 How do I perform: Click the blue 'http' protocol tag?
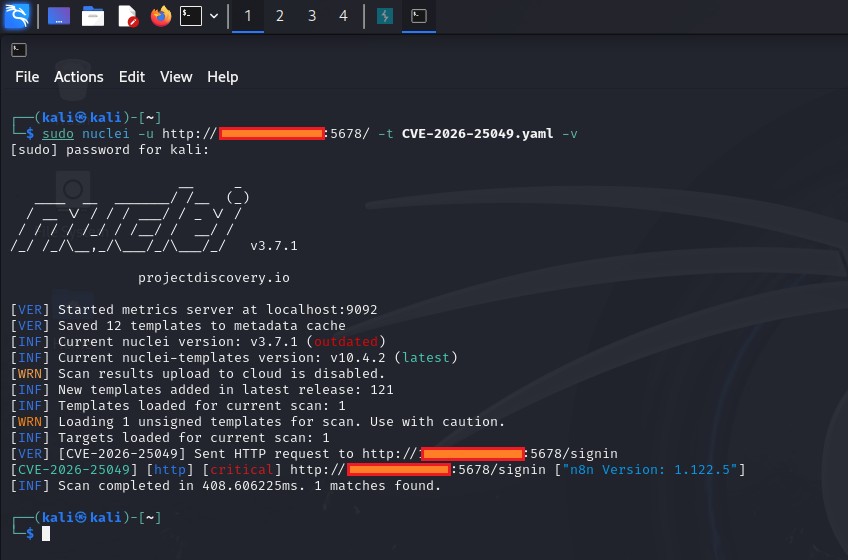(170, 470)
